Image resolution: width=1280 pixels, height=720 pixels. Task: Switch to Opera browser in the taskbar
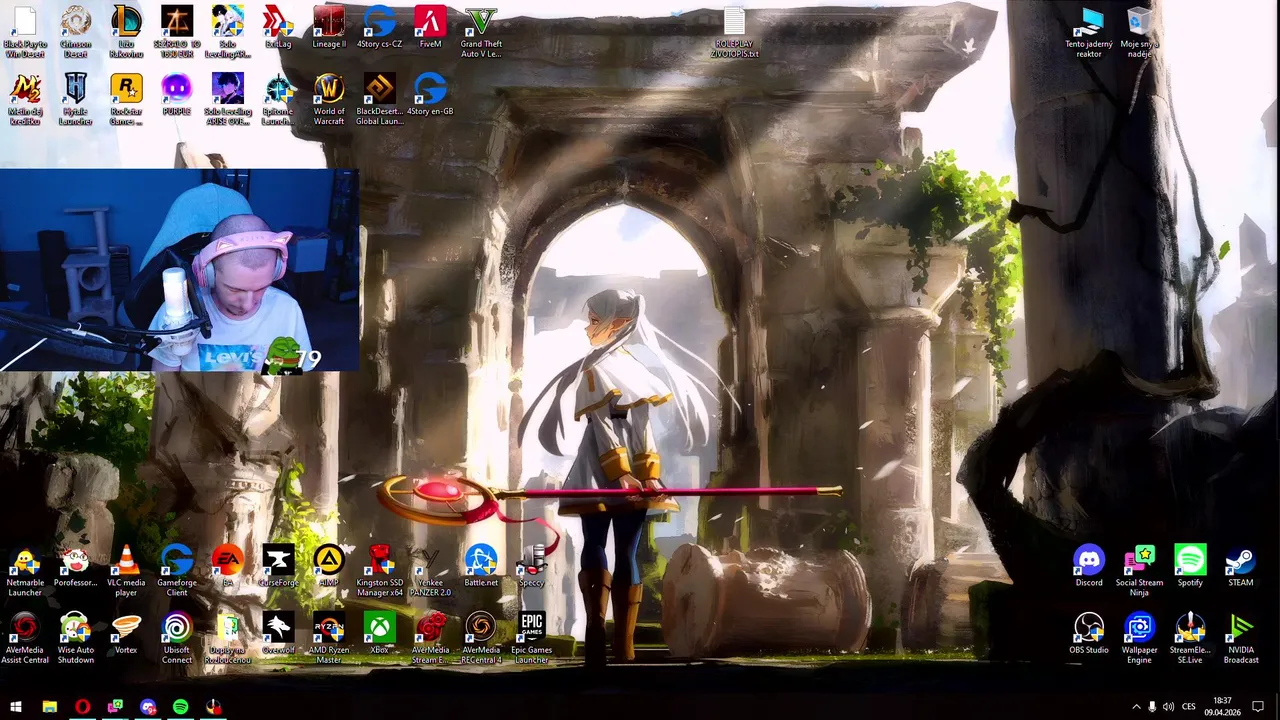[x=82, y=707]
